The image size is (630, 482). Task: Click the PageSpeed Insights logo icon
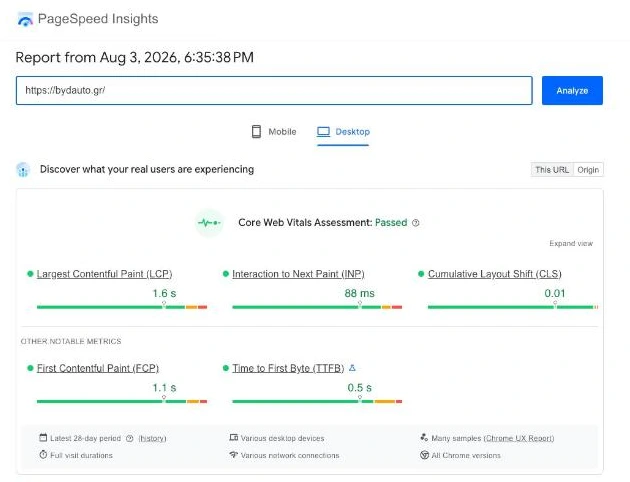click(25, 19)
